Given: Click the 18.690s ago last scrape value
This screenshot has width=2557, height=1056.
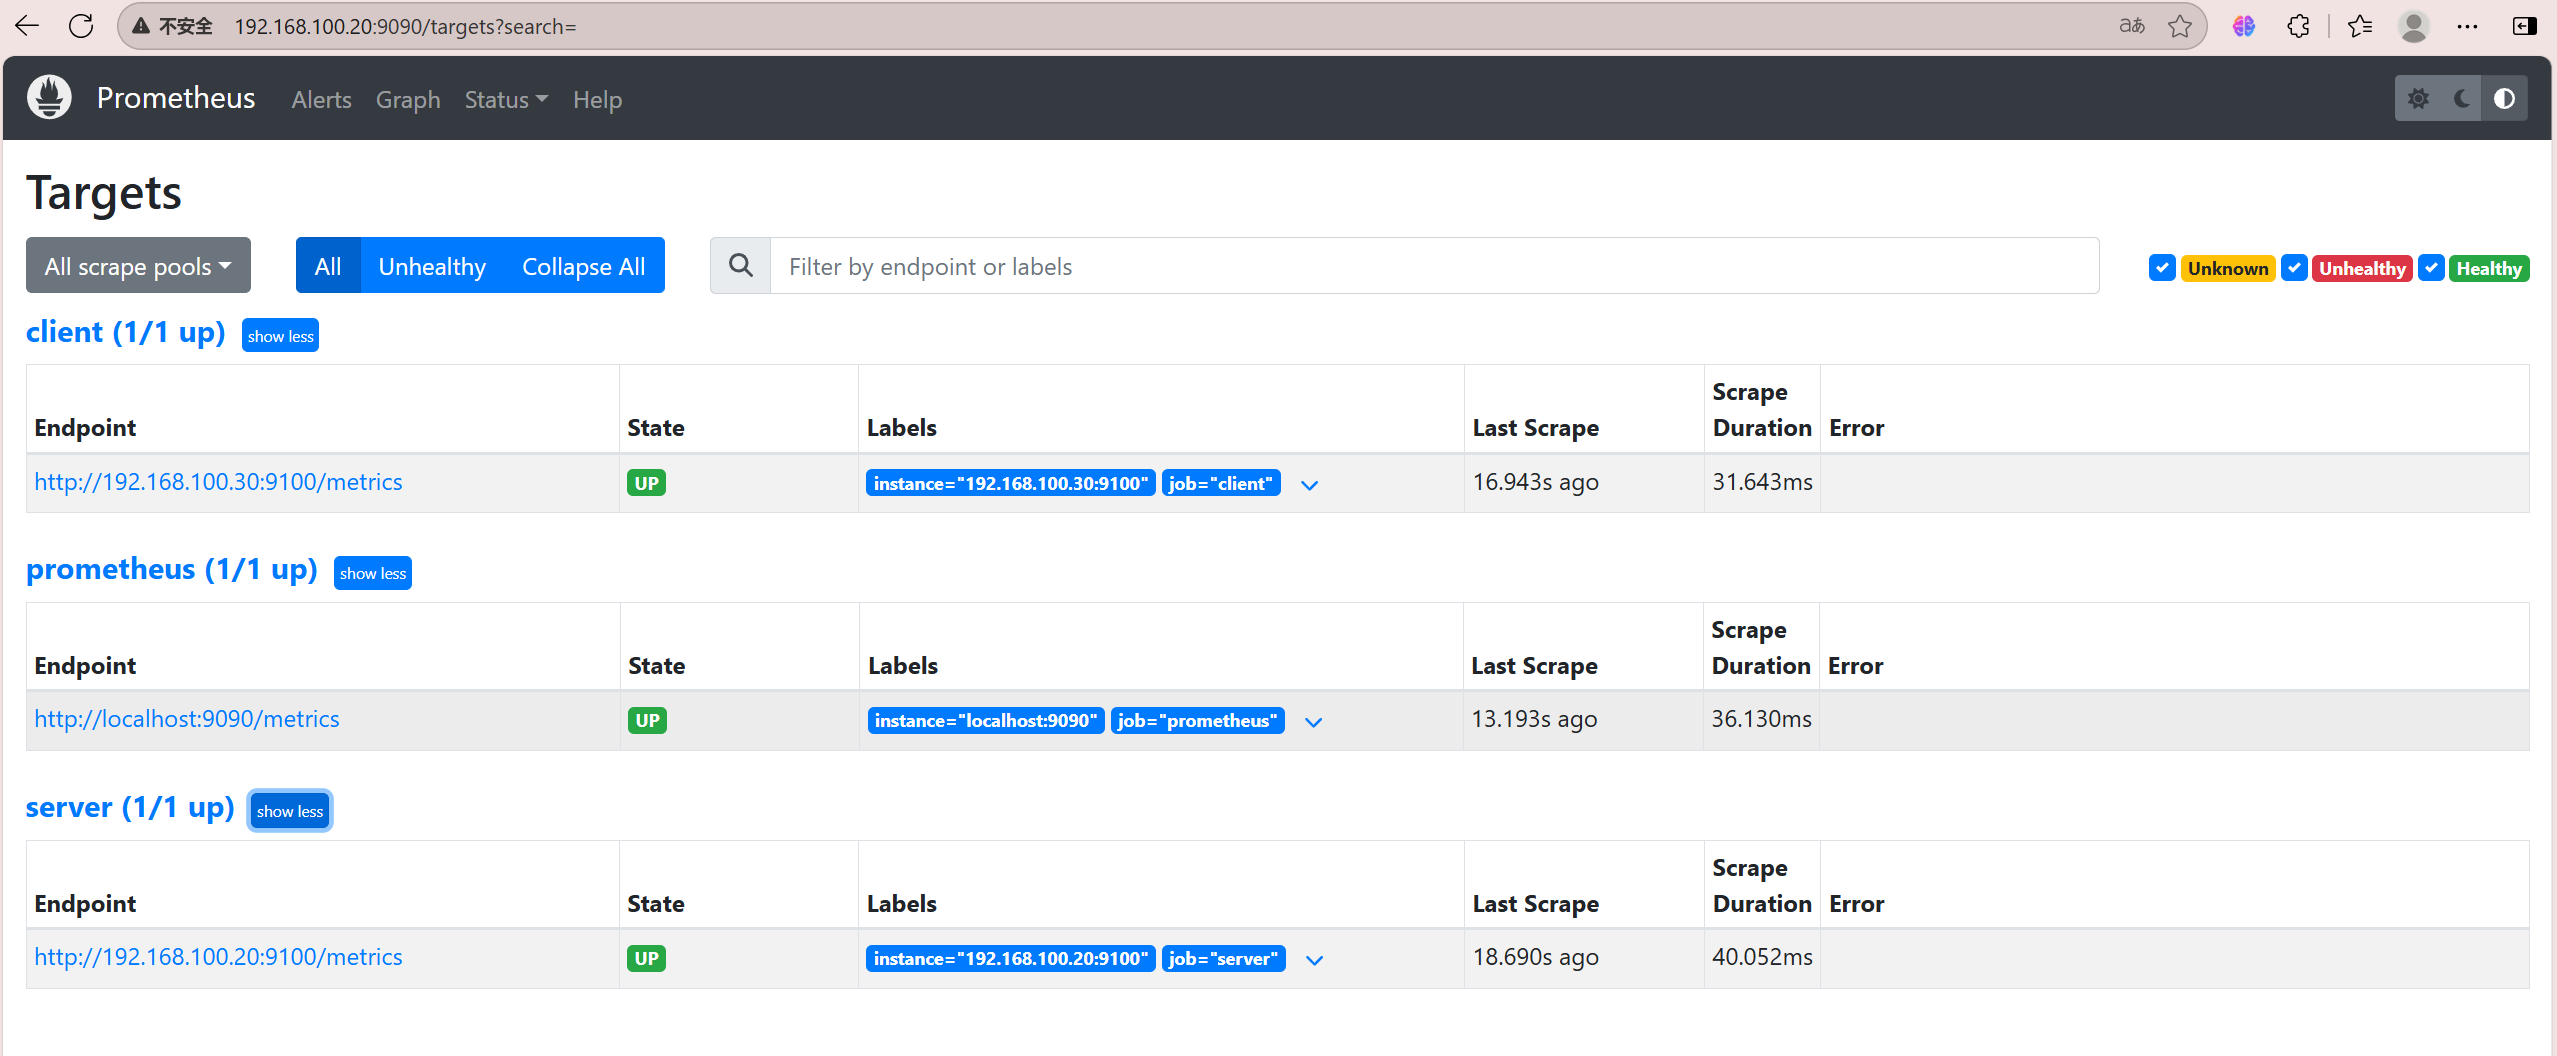Looking at the screenshot, I should pyautogui.click(x=1536, y=957).
